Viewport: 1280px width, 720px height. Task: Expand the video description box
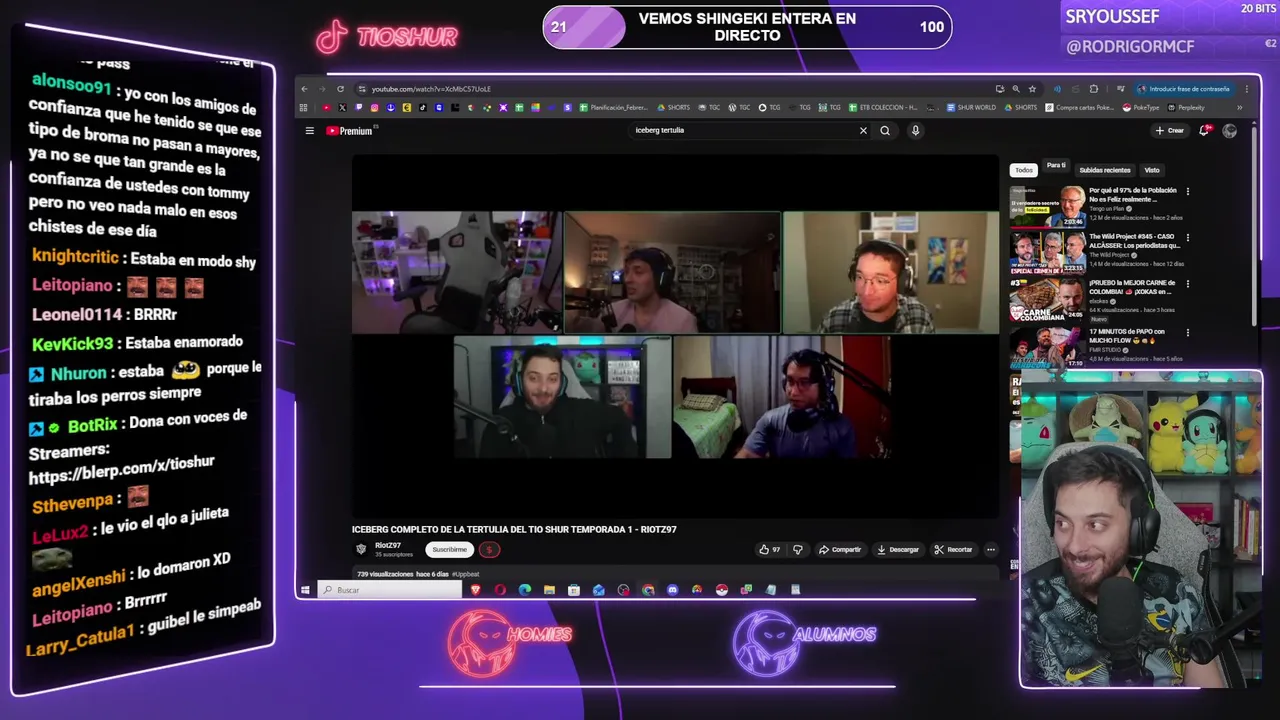click(x=675, y=574)
